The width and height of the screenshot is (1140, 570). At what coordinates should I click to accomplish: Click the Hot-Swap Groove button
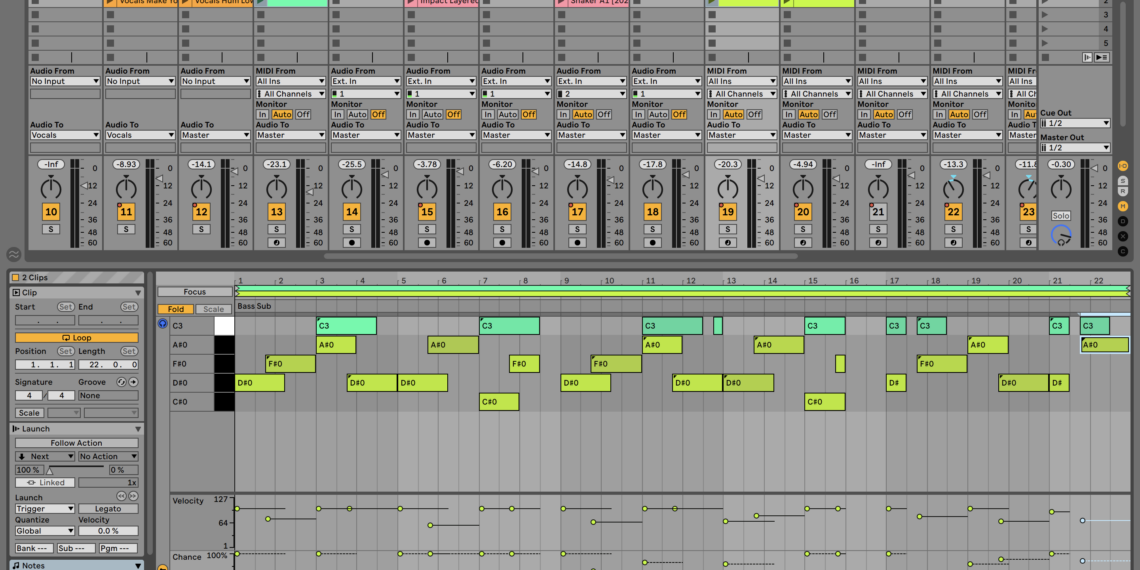121,382
